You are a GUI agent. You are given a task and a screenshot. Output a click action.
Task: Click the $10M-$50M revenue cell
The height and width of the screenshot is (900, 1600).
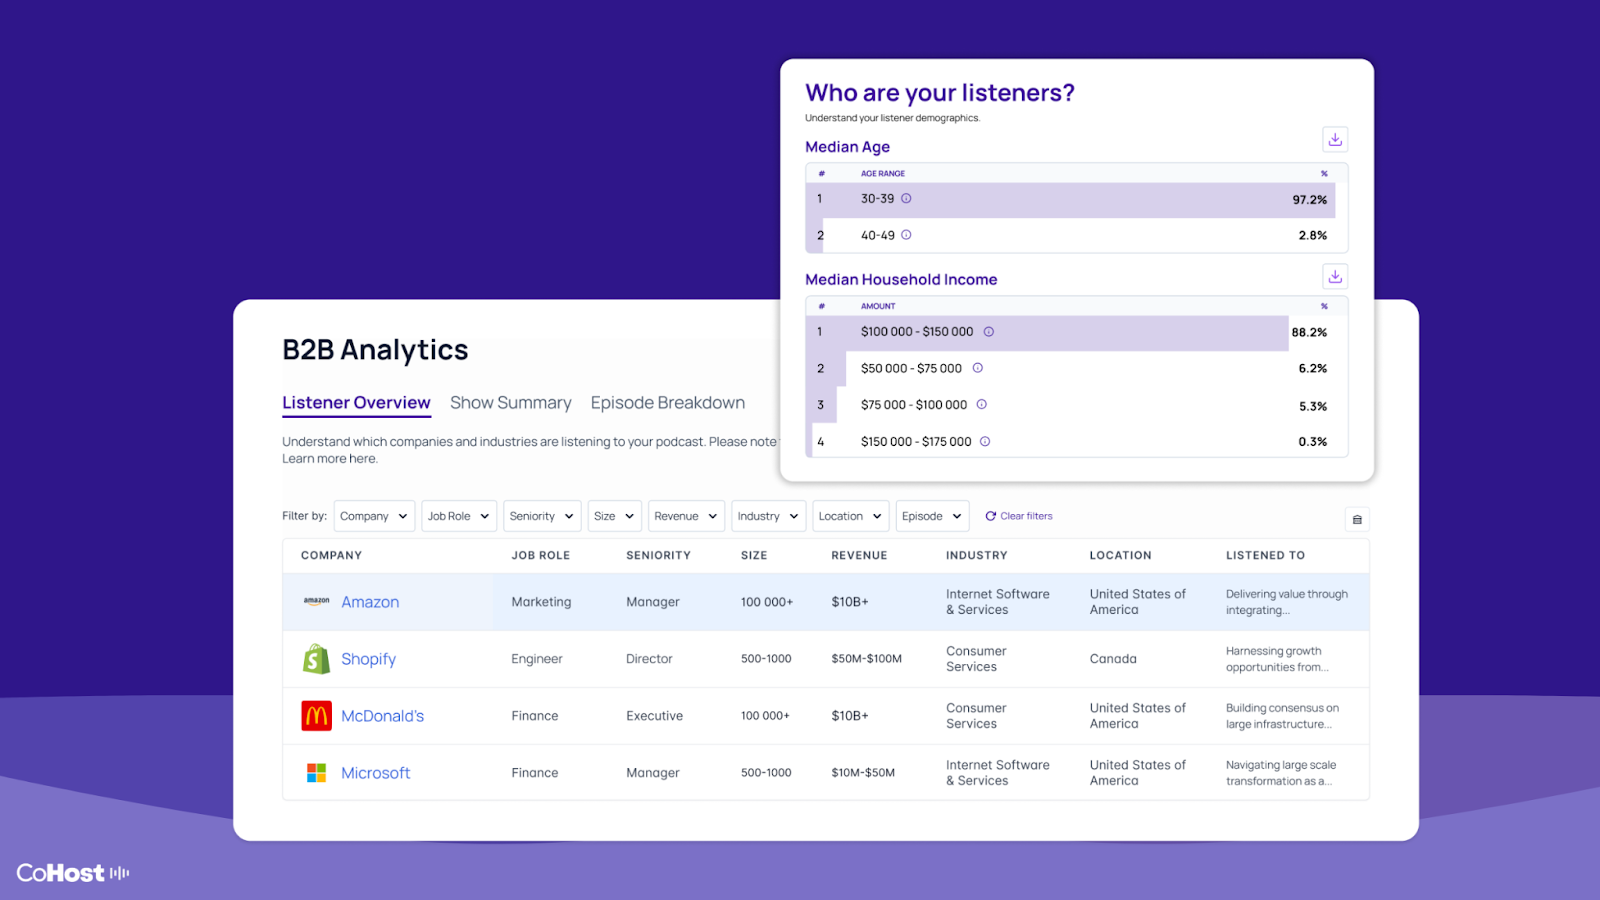[x=863, y=773]
